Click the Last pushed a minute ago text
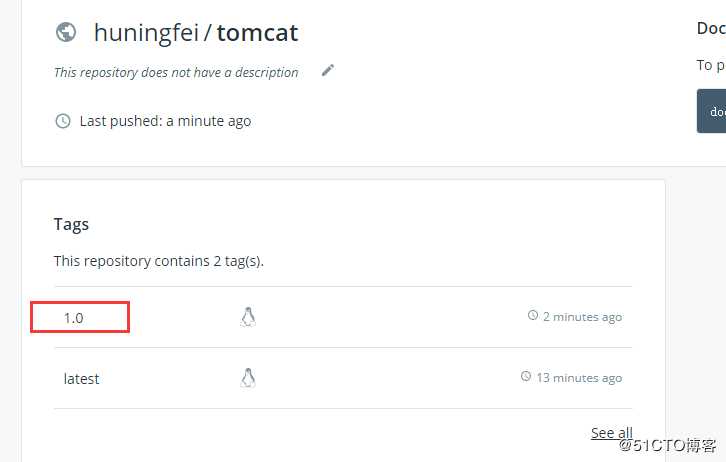 click(x=165, y=121)
